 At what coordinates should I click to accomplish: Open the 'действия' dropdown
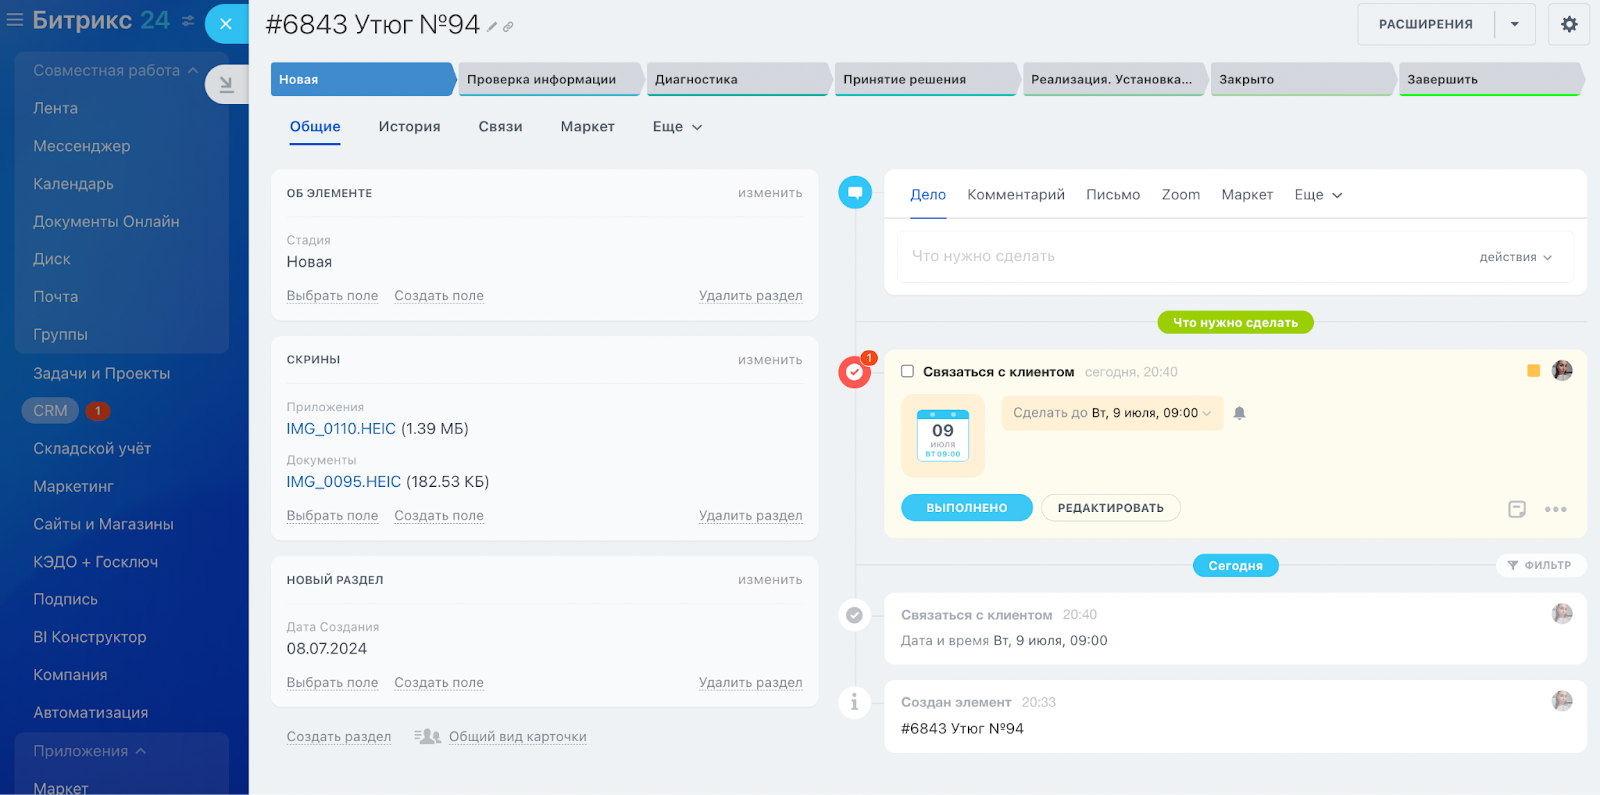click(x=1515, y=257)
